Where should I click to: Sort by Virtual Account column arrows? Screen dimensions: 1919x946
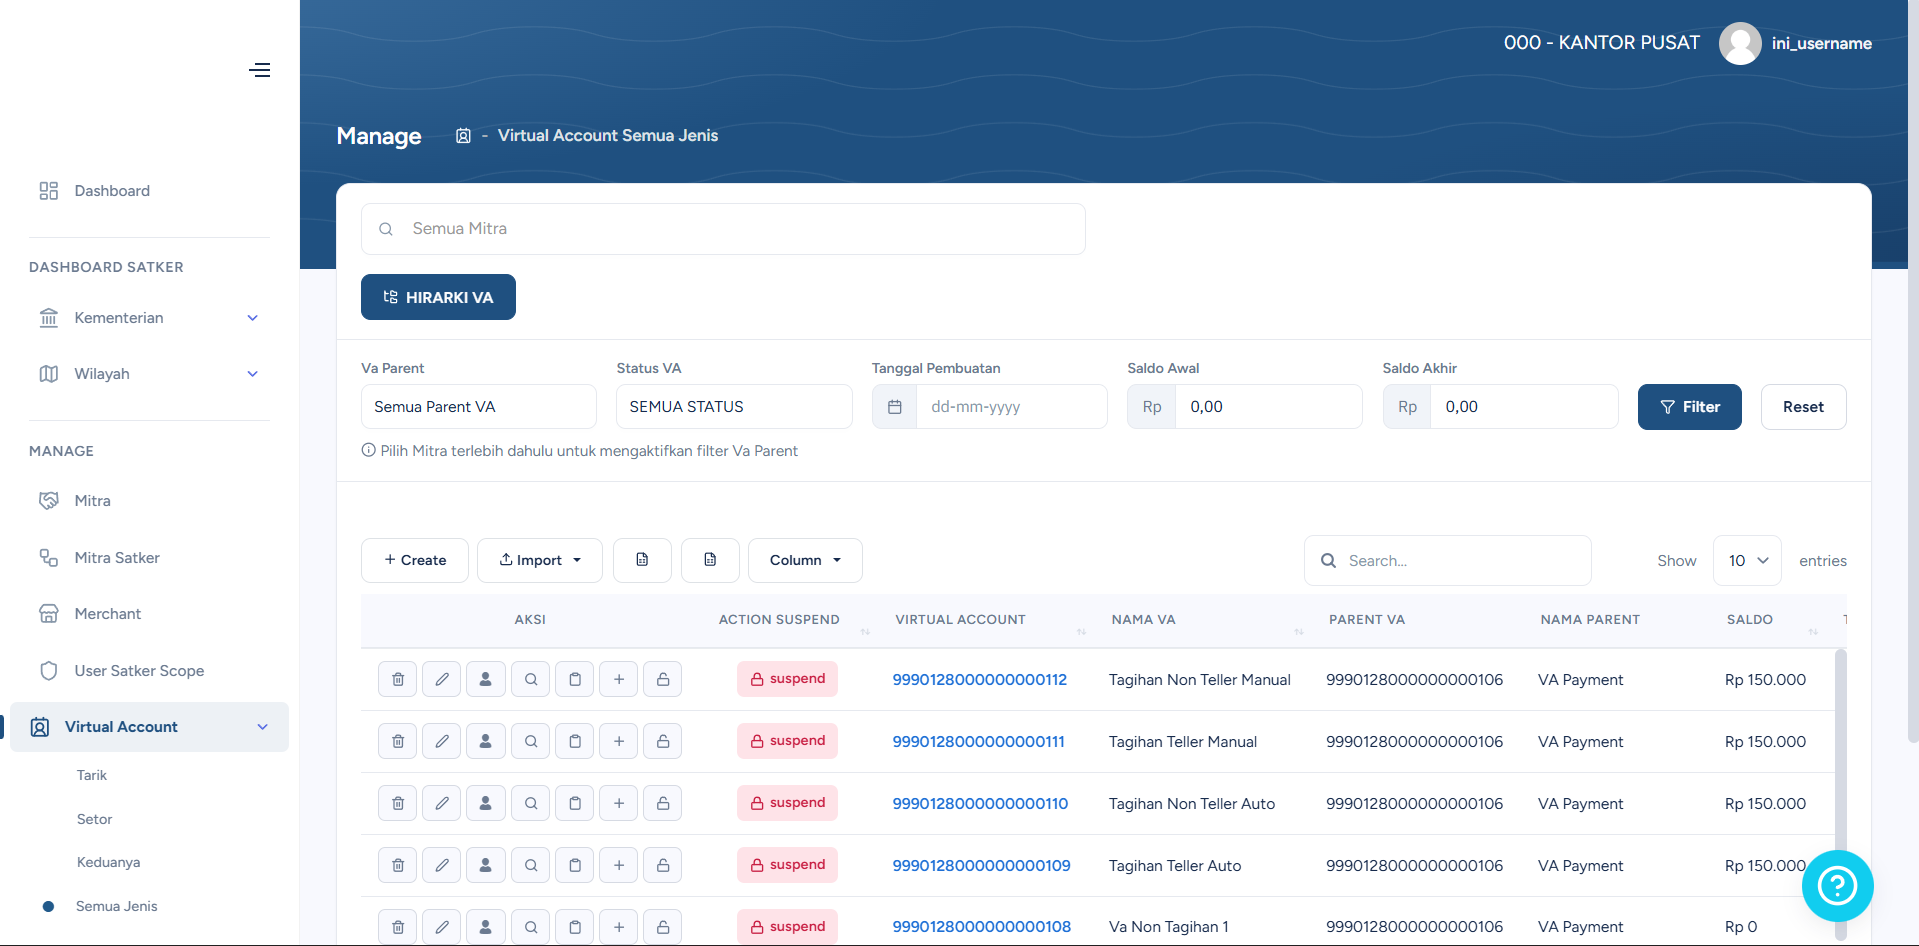[1081, 631]
